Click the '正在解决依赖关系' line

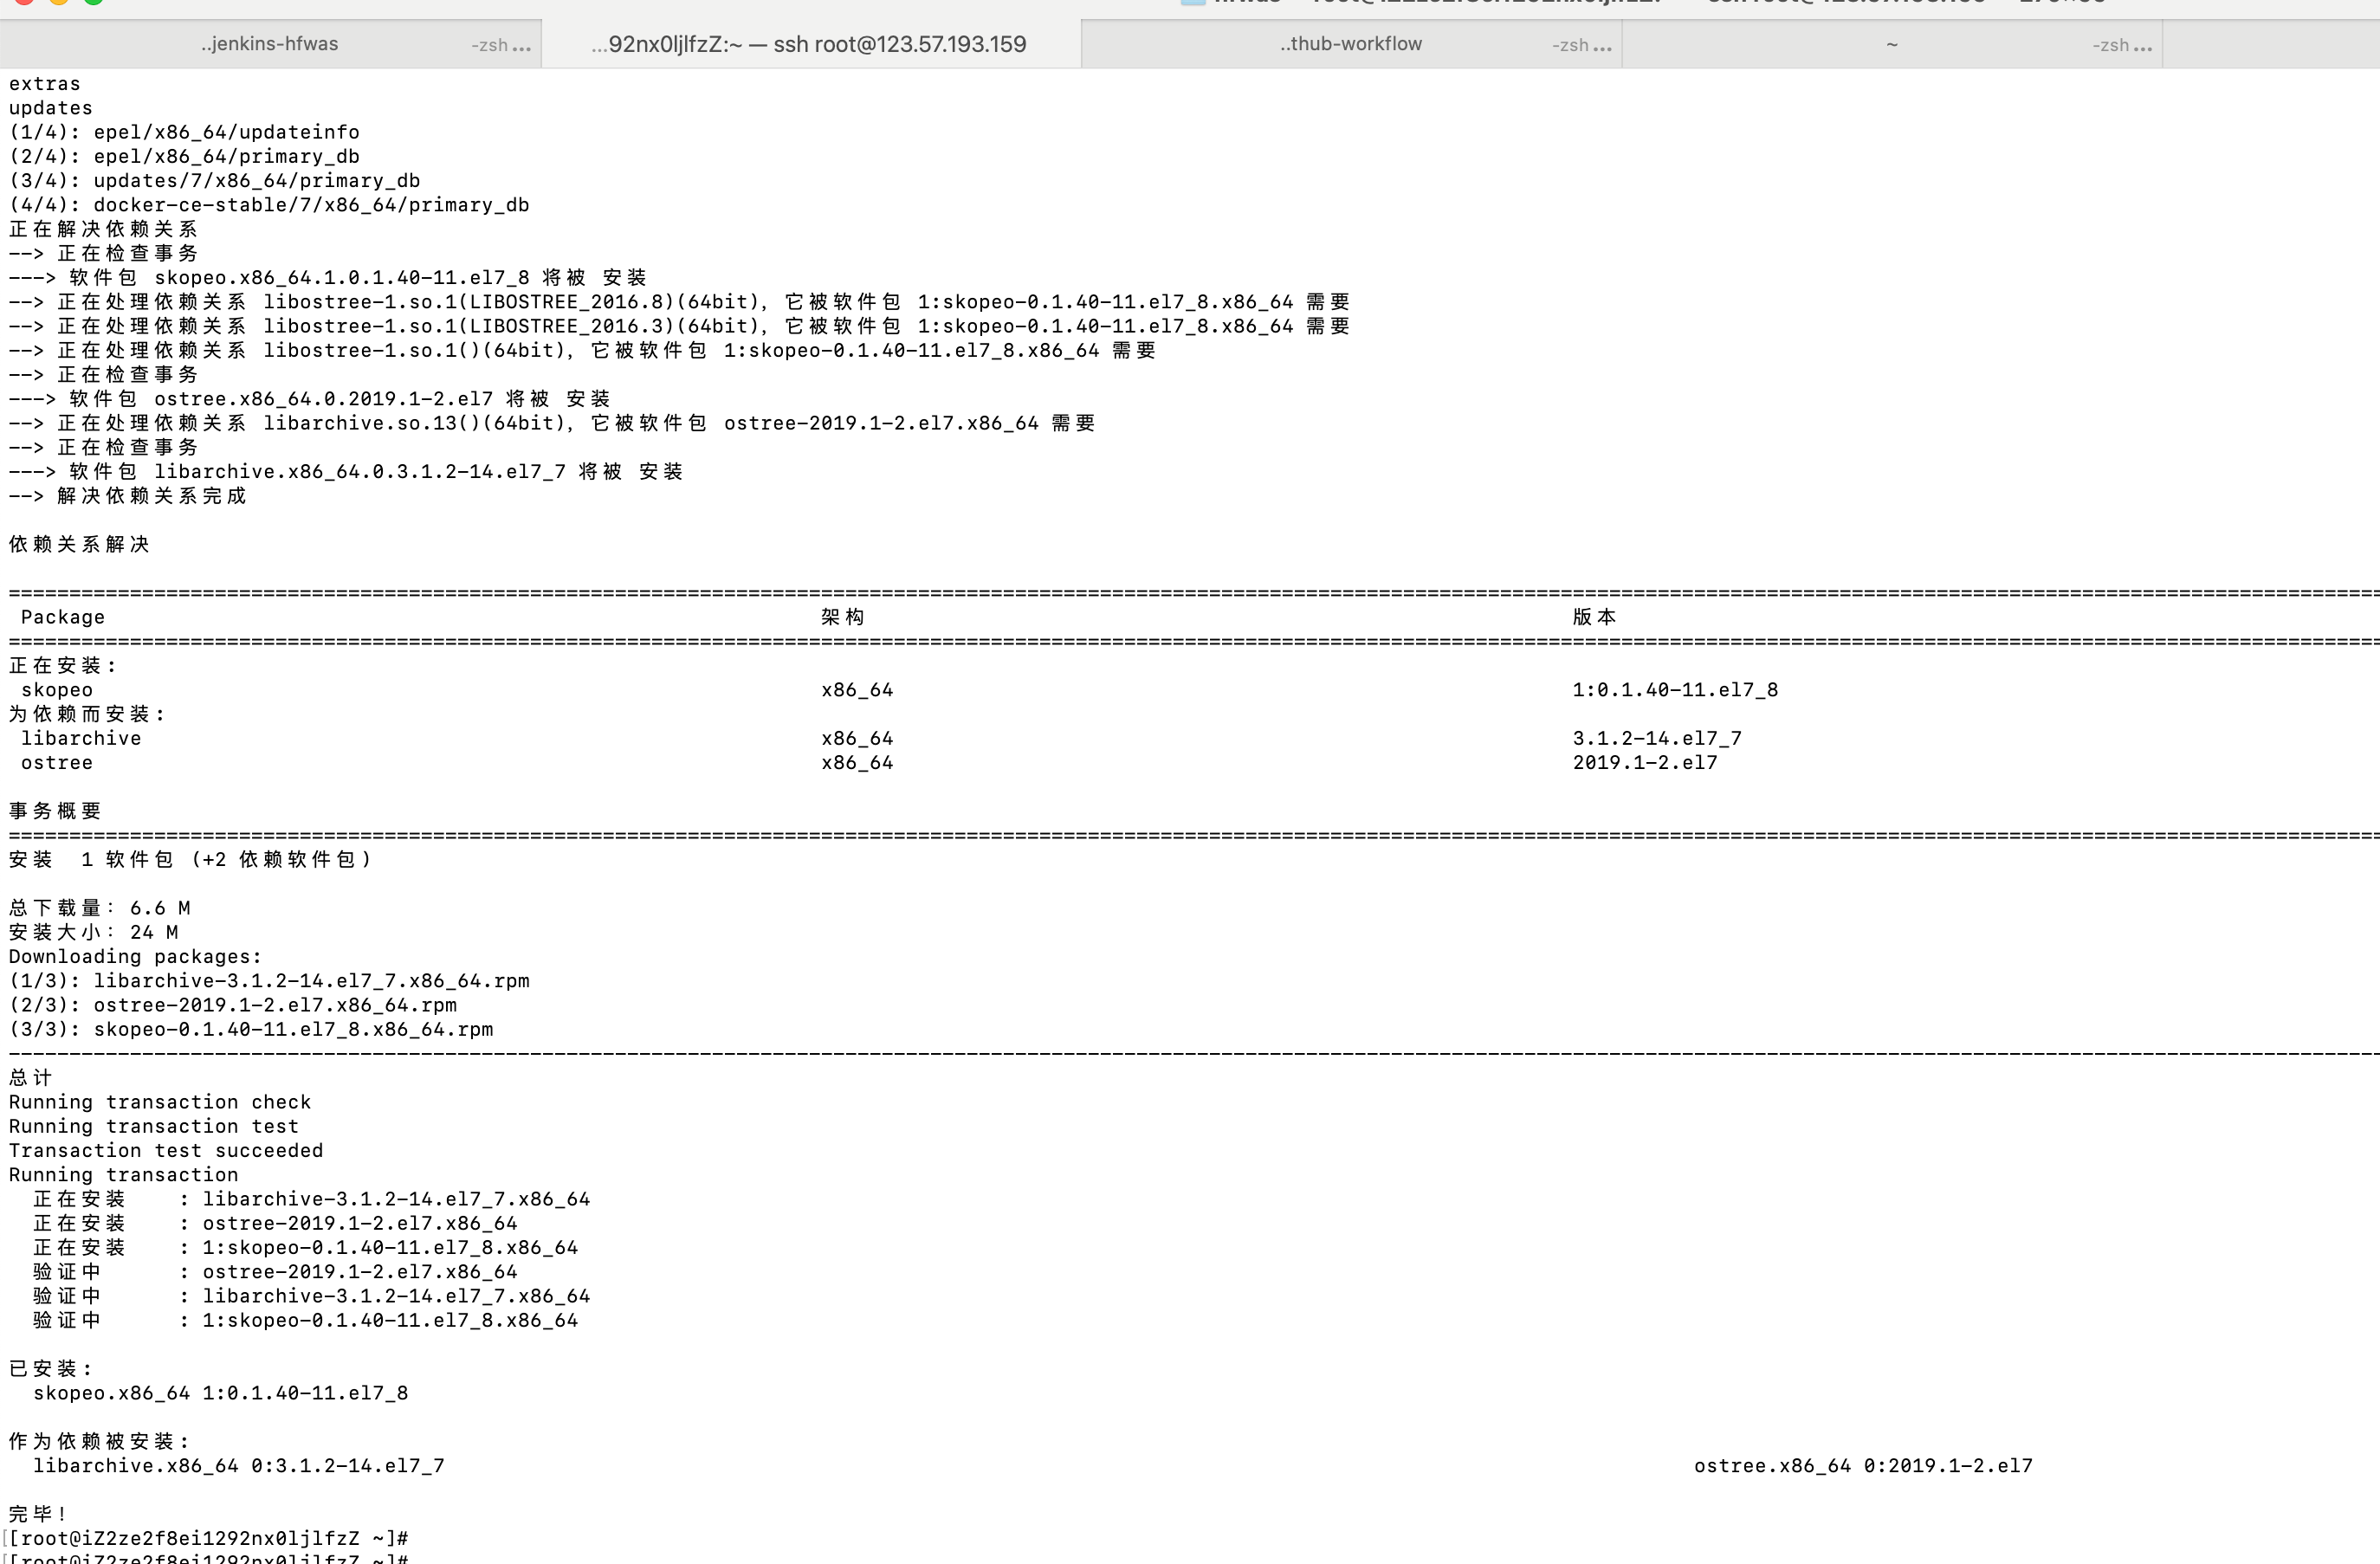pyautogui.click(x=104, y=229)
